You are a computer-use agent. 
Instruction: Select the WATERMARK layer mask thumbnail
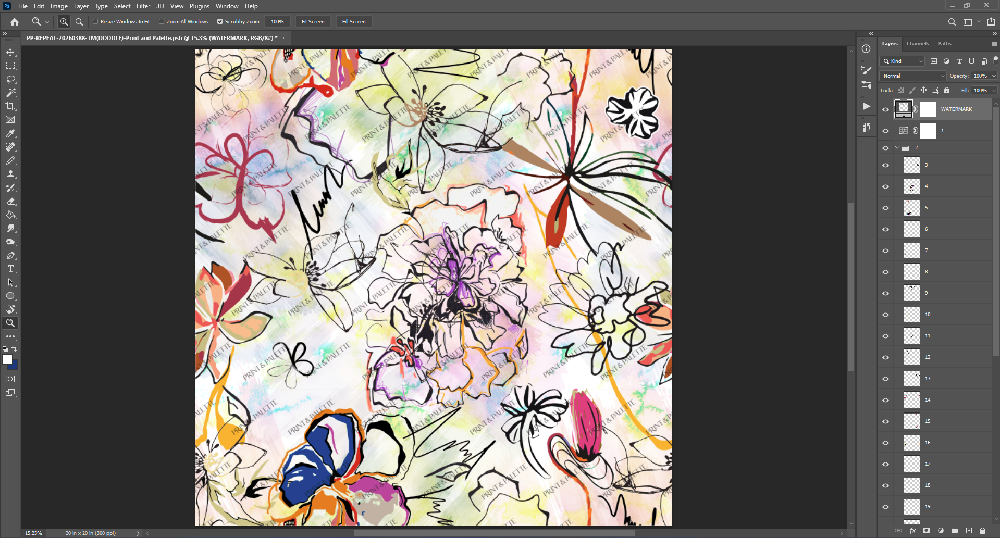[927, 110]
